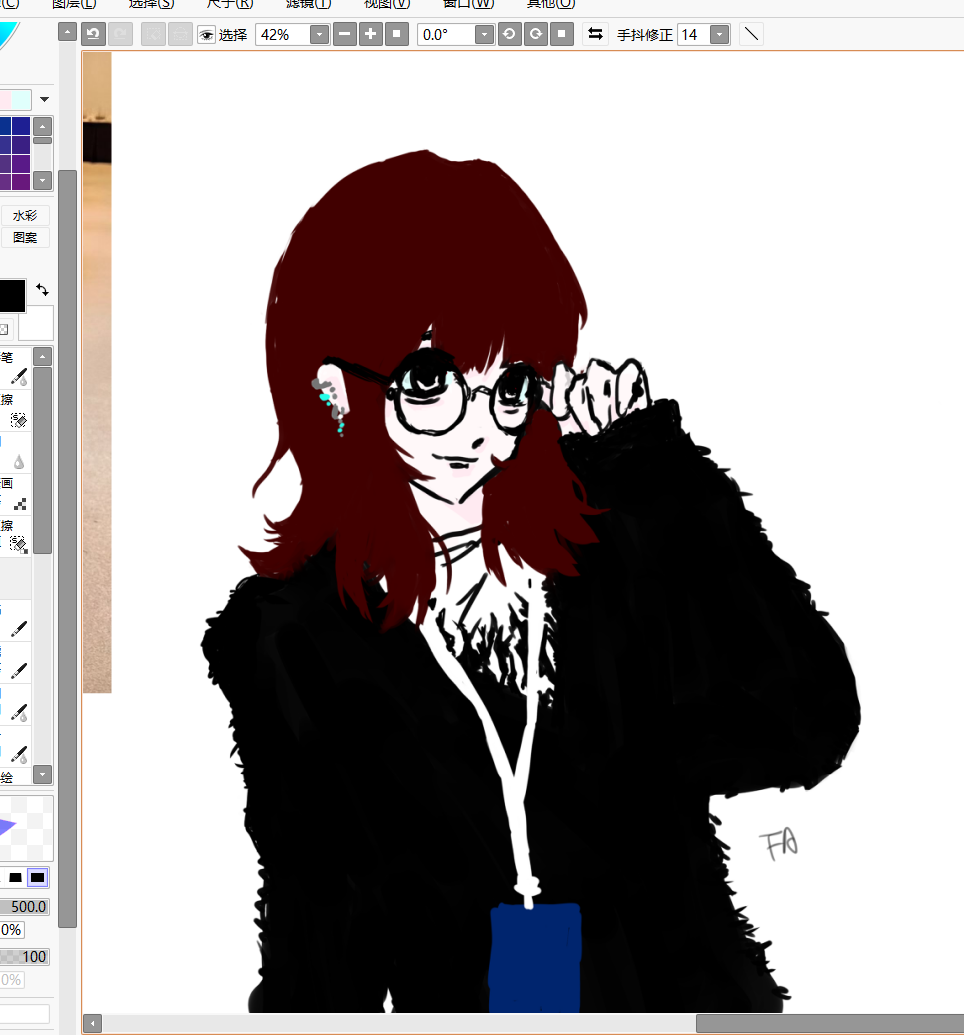Open the 窗口 (Window) menu
This screenshot has width=964, height=1035.
point(467,3)
